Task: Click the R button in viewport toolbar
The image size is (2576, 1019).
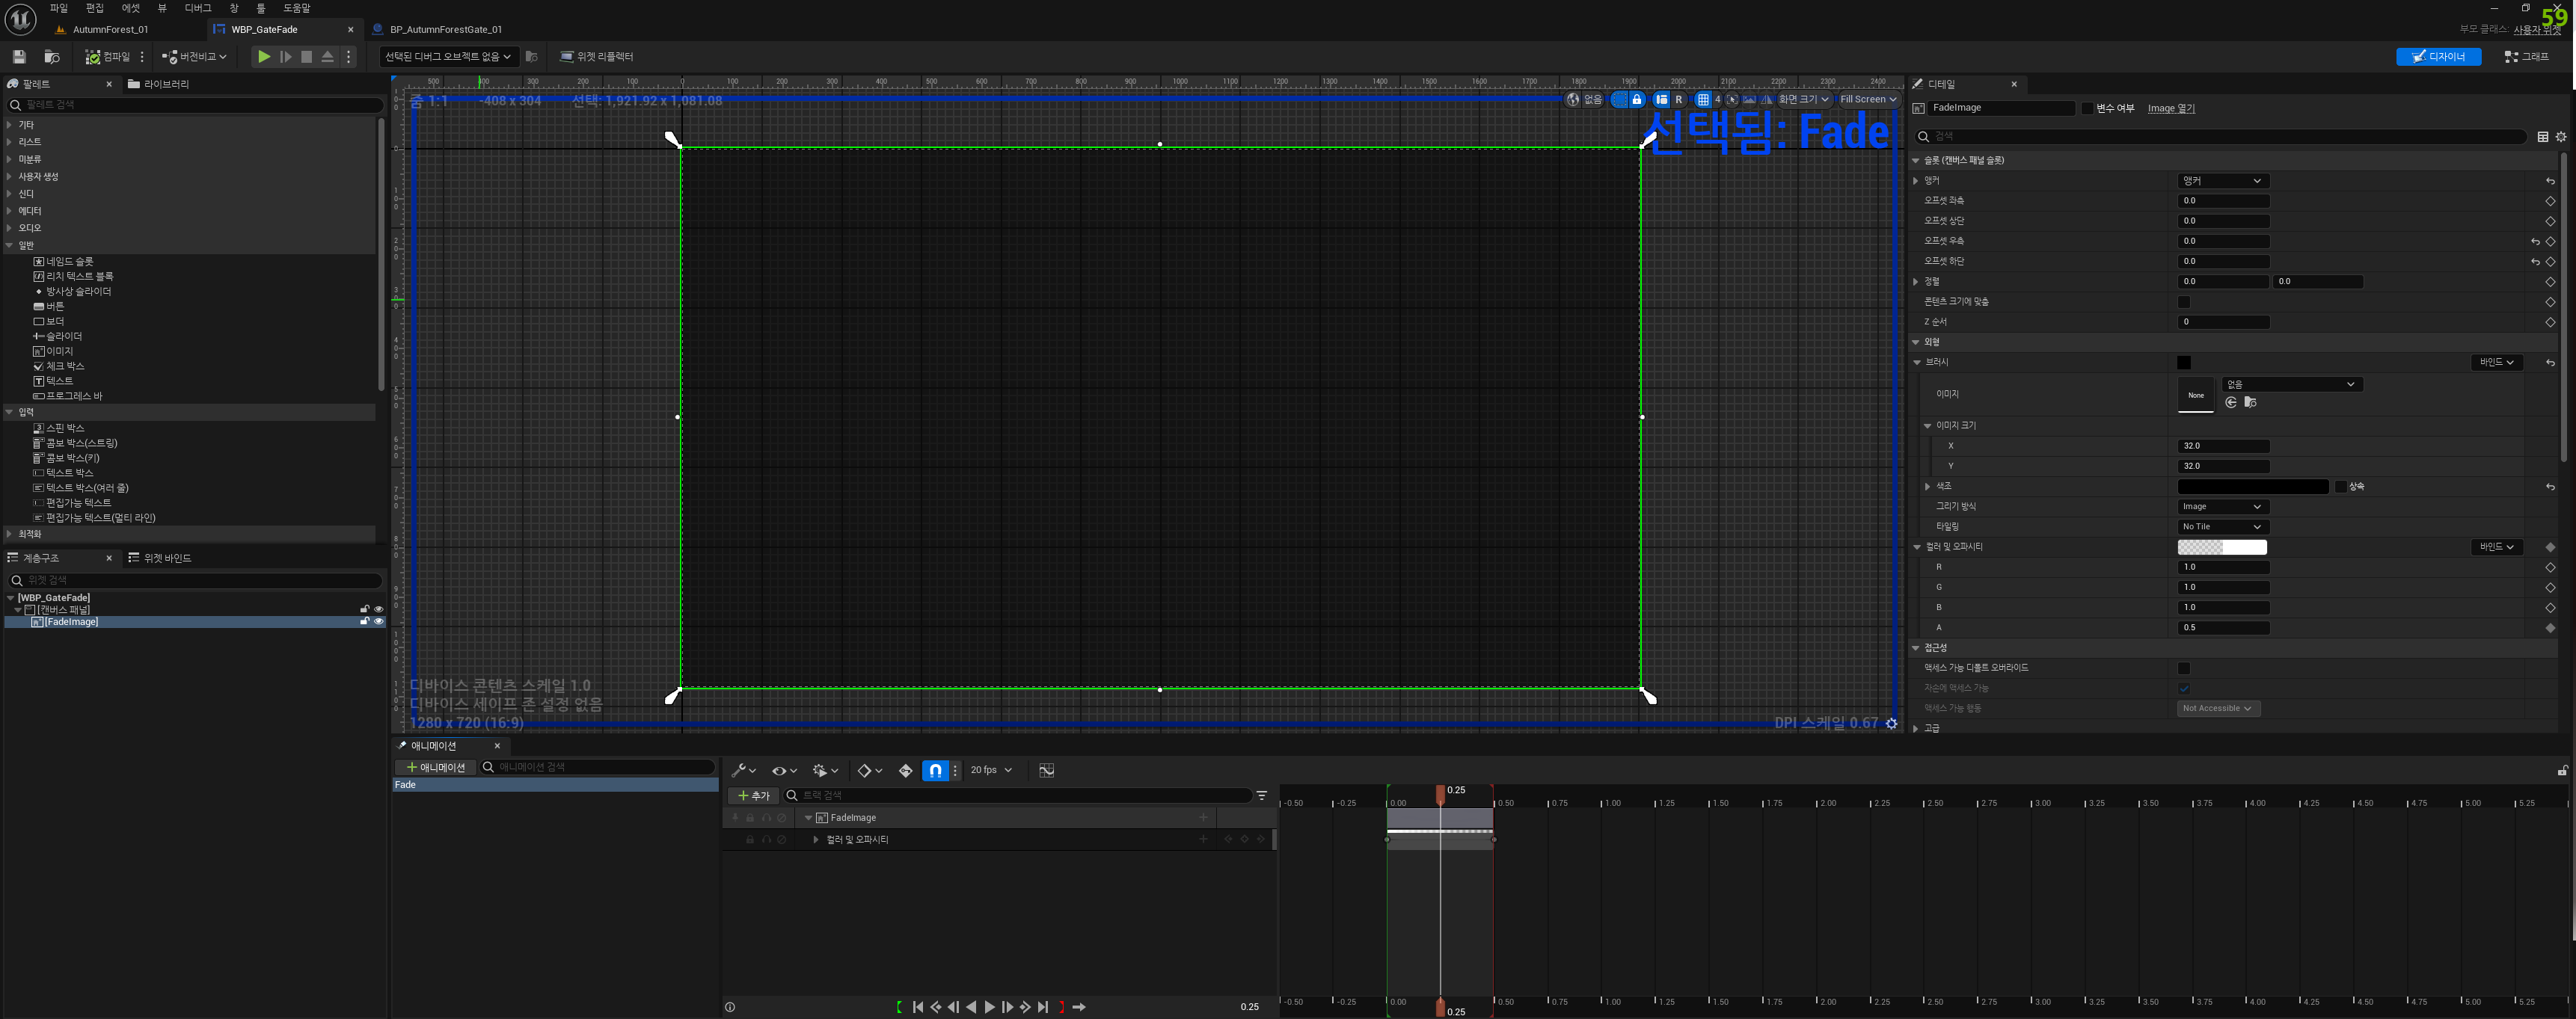Action: (1679, 100)
